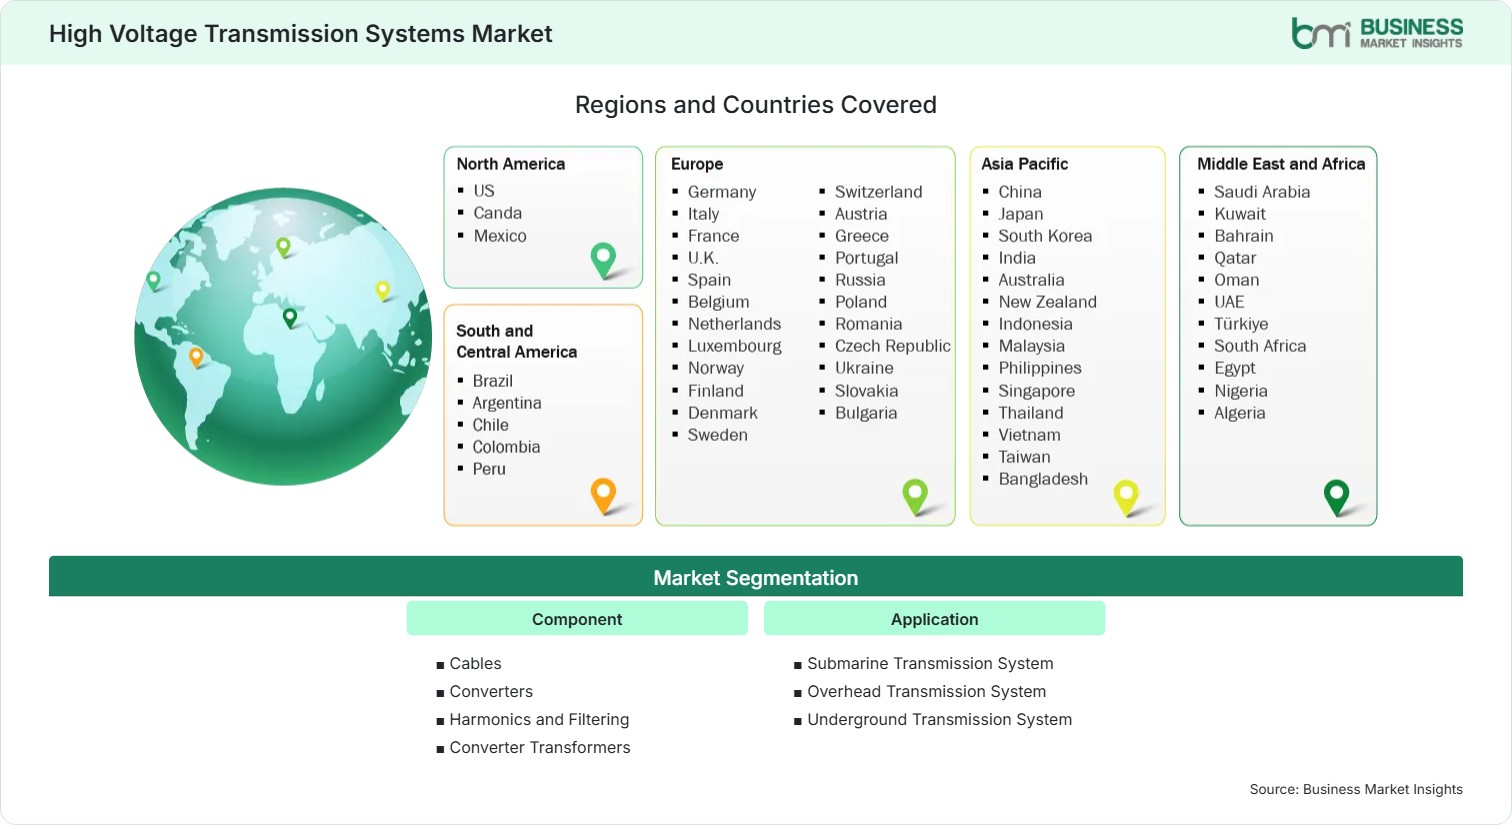Select Switzerland in the Europe list
This screenshot has width=1512, height=825.
879,192
